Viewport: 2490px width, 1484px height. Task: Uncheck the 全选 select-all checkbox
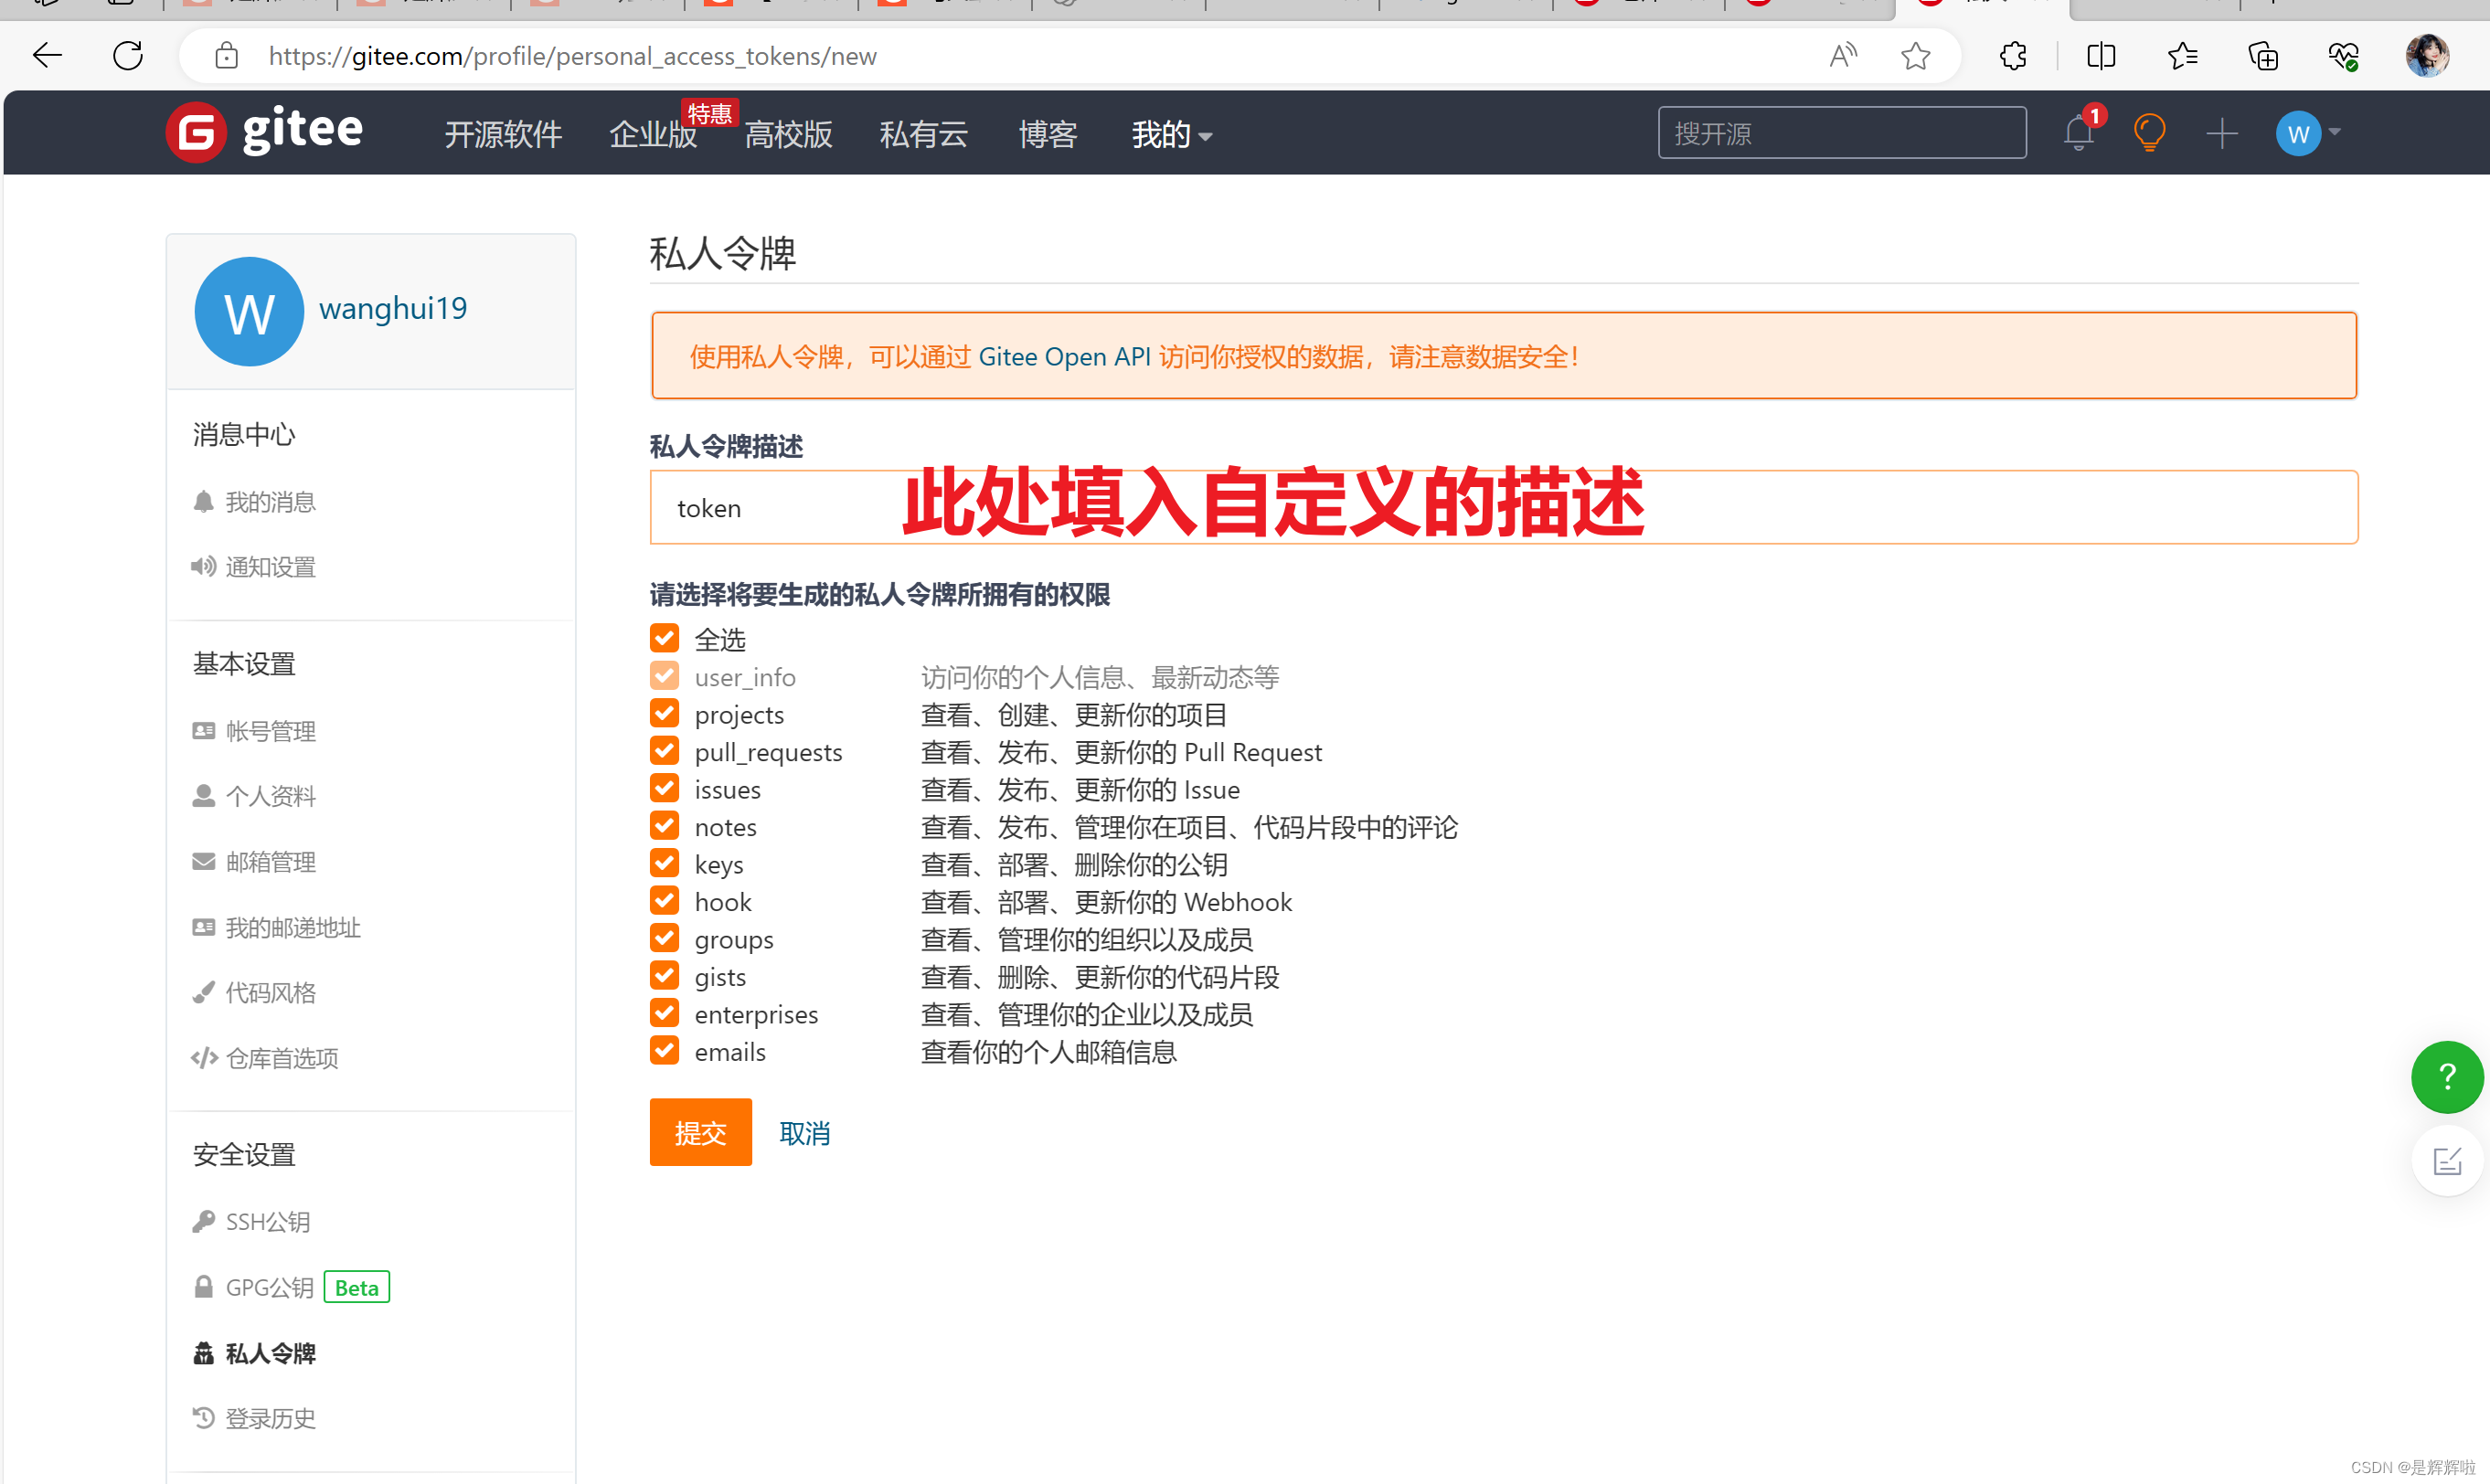664,638
